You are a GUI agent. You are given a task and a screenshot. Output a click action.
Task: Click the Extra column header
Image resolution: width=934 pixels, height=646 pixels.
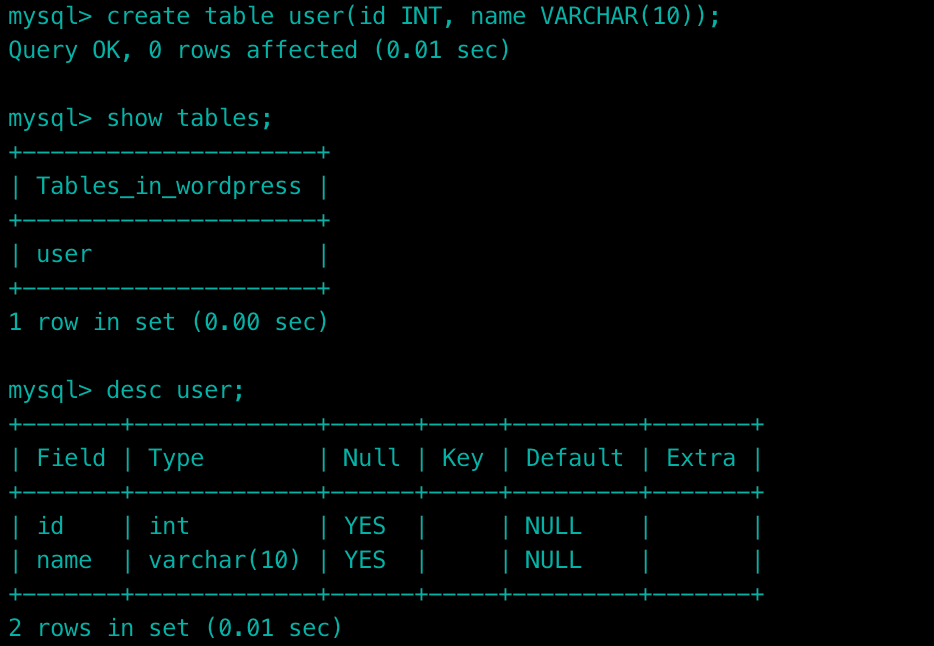click(700, 458)
